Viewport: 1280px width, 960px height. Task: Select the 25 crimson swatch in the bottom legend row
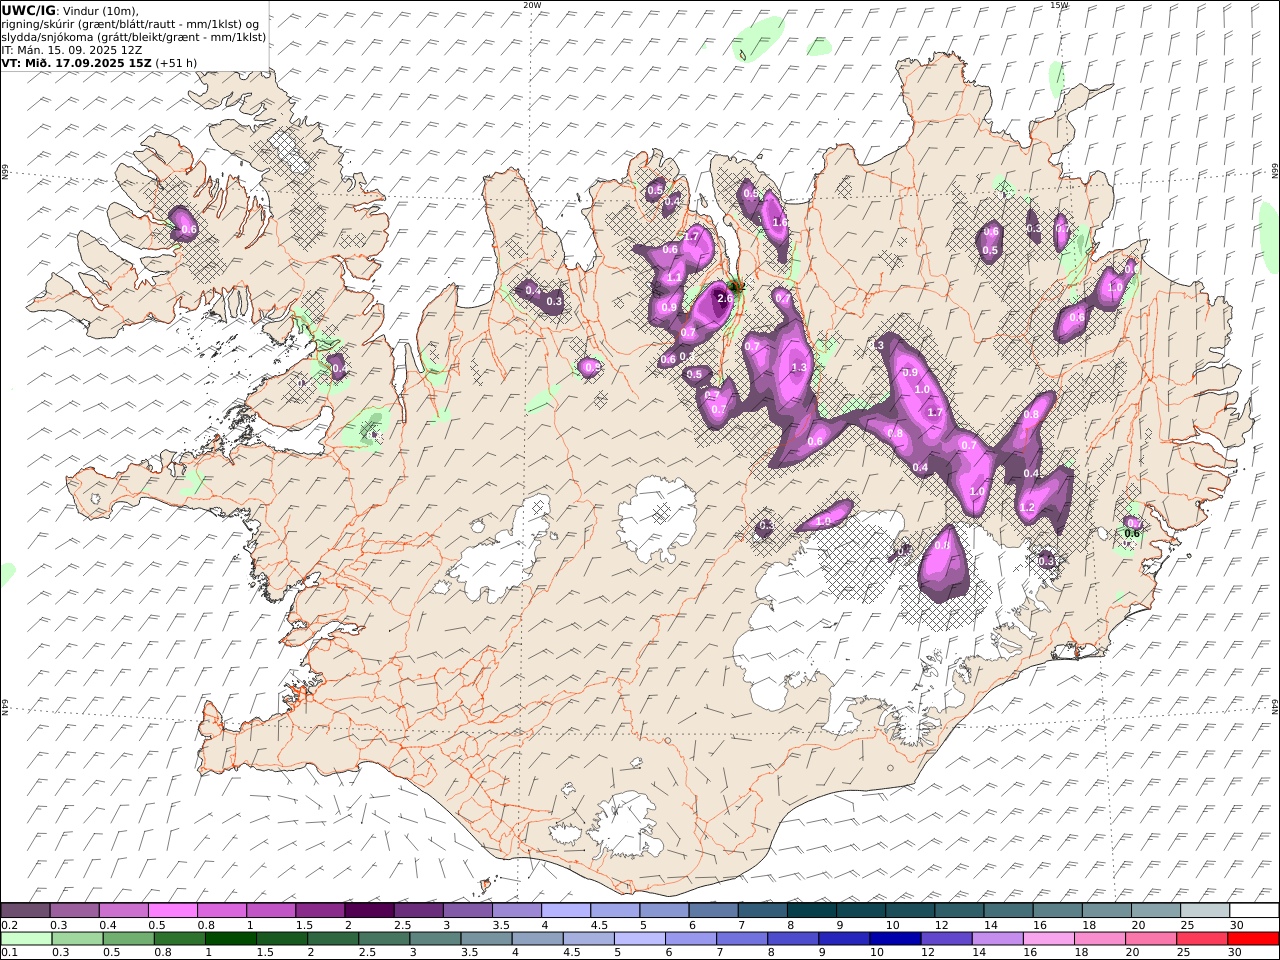[x=1202, y=939]
